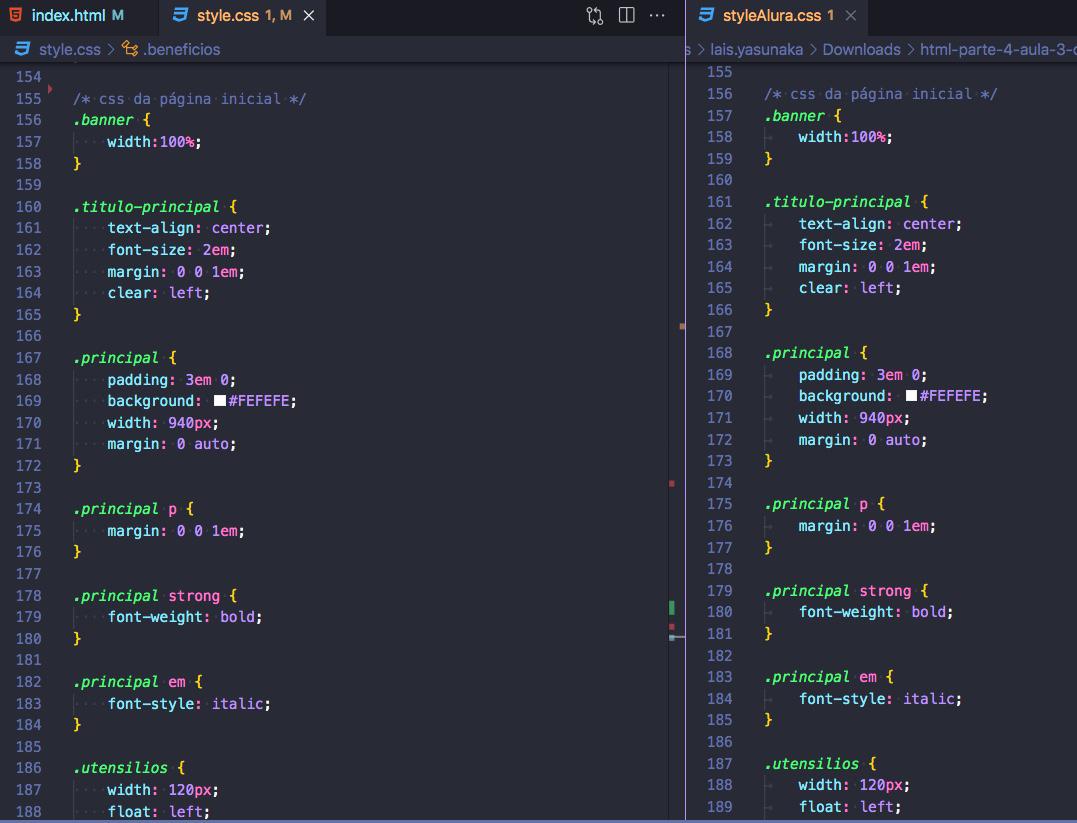This screenshot has height=823, width=1077.
Task: Click 'font-weight: bold;' in styleAlura.css
Action: [x=876, y=612]
